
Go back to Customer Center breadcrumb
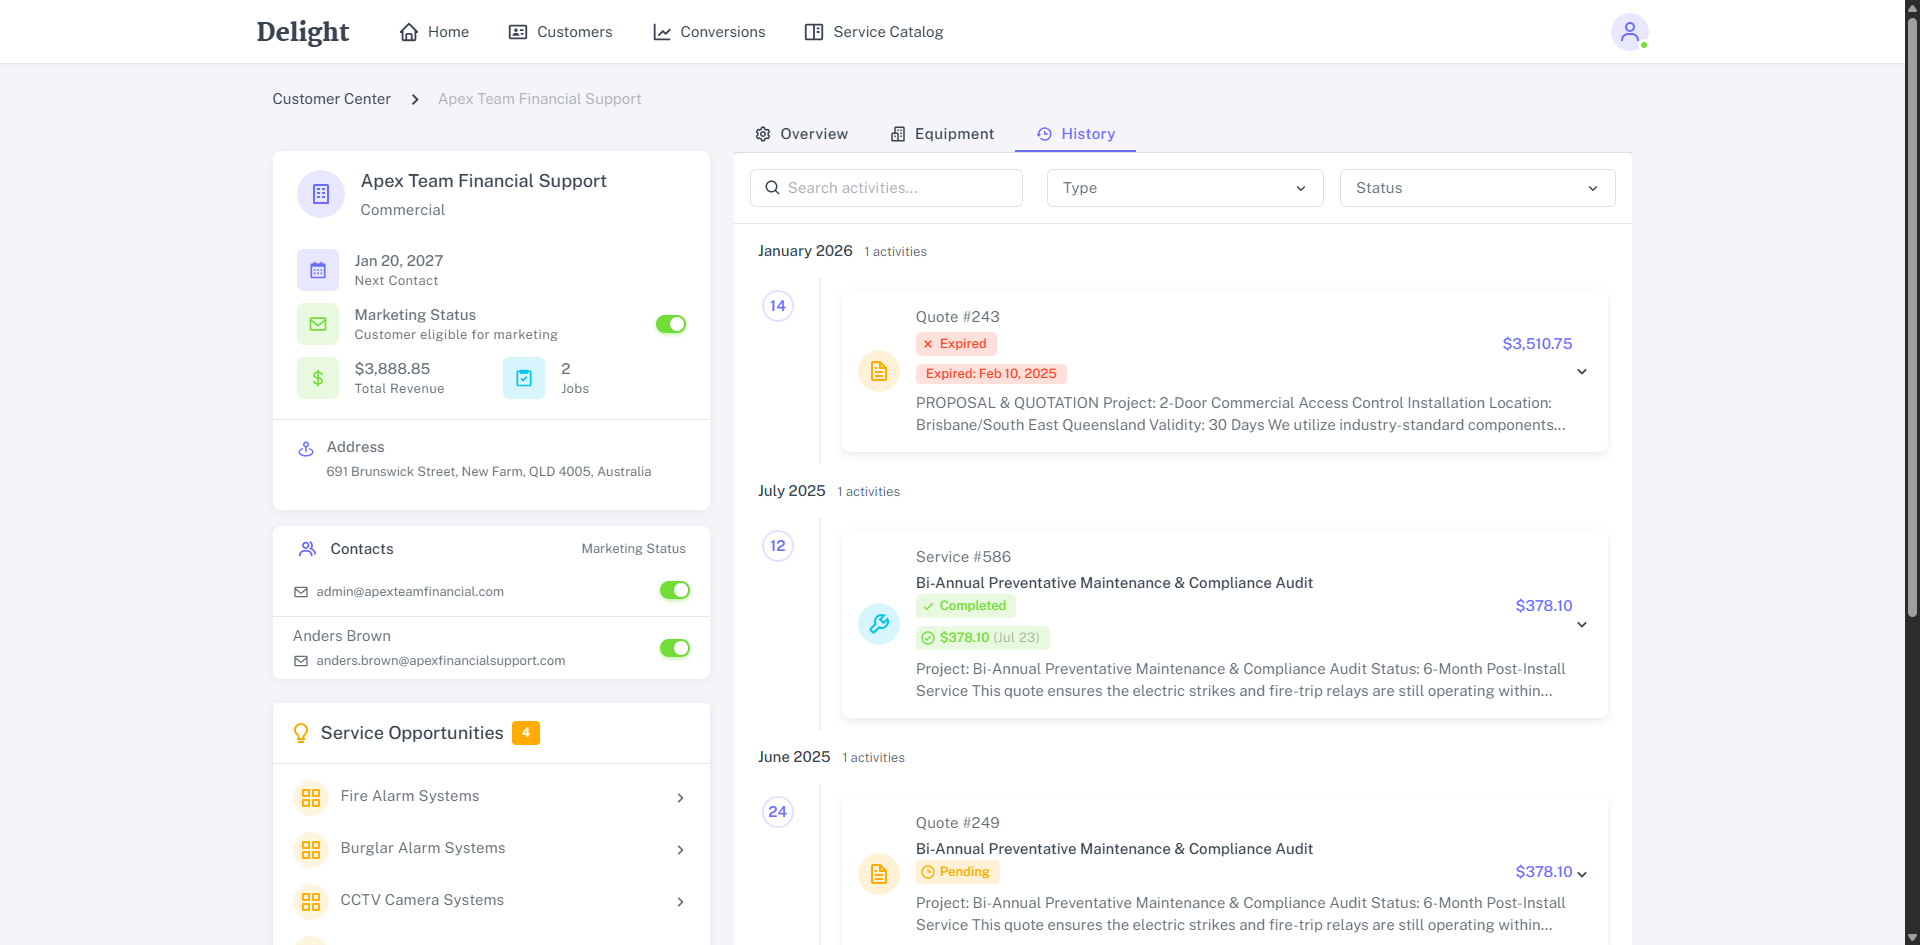click(331, 99)
